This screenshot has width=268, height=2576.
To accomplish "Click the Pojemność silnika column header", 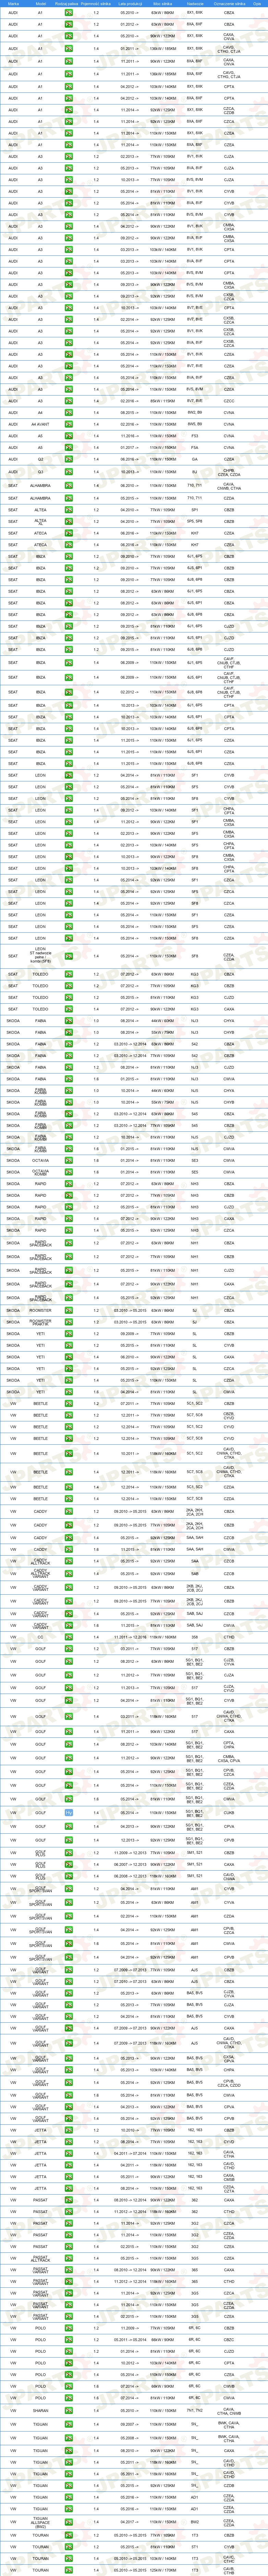I will (x=96, y=4).
